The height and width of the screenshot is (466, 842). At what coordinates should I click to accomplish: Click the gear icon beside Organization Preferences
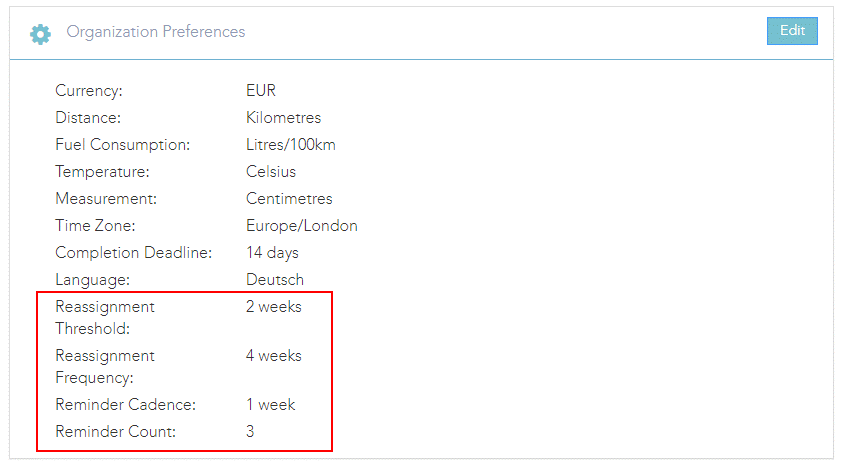point(40,33)
